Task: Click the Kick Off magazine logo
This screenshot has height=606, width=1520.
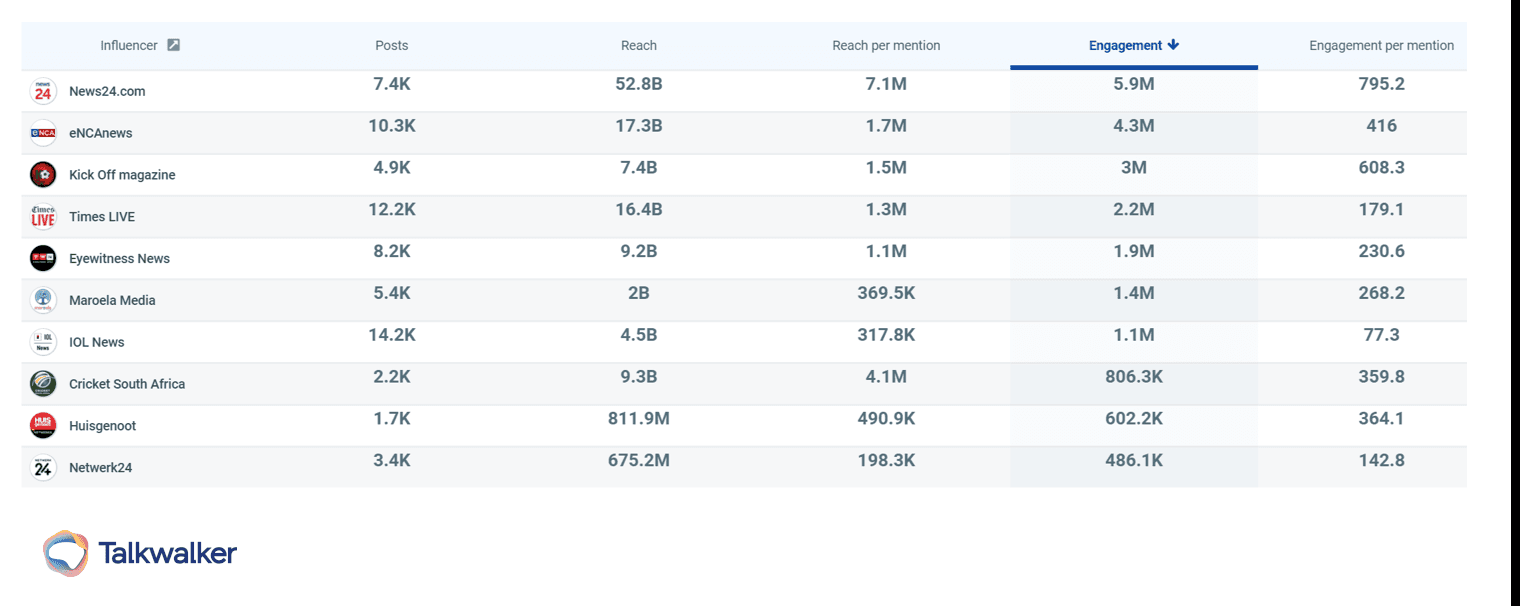Action: coord(42,173)
